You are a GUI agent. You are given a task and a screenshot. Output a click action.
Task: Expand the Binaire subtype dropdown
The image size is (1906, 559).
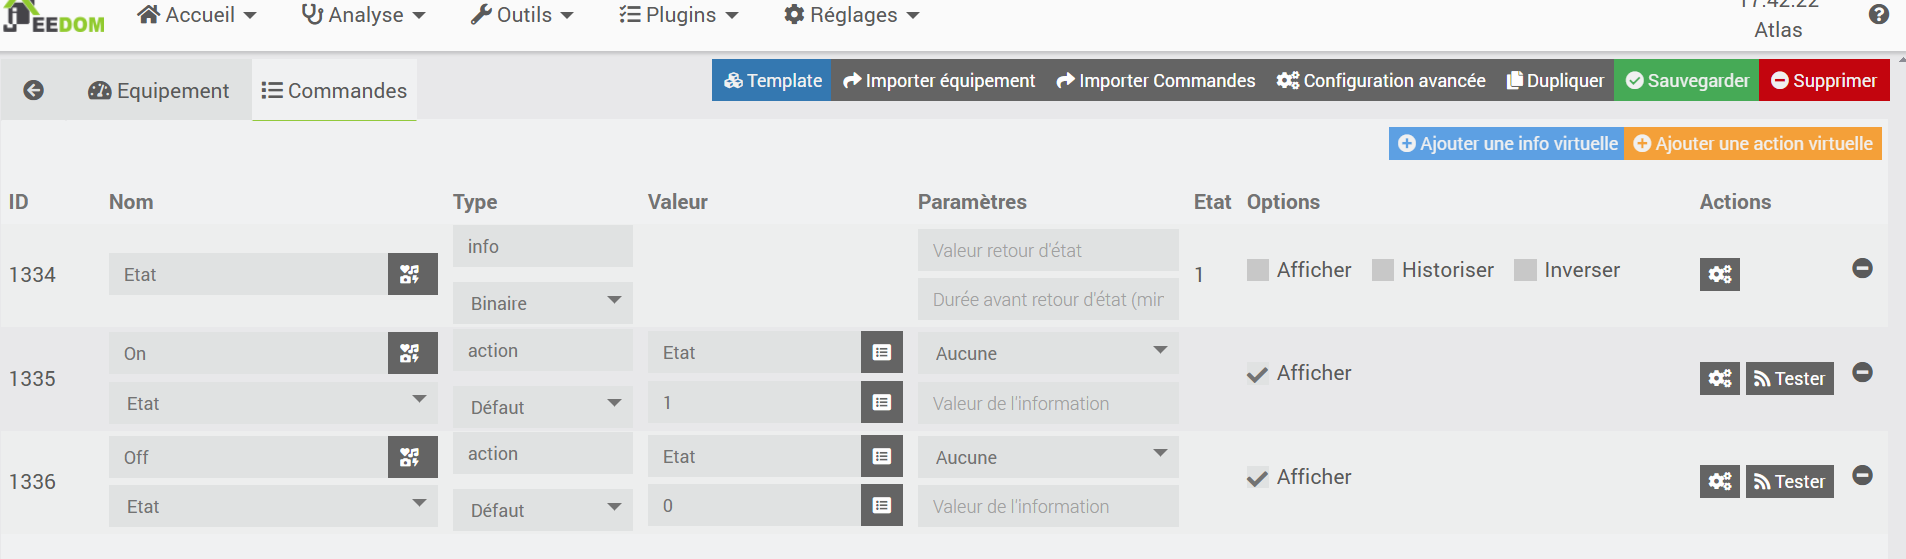tap(542, 303)
